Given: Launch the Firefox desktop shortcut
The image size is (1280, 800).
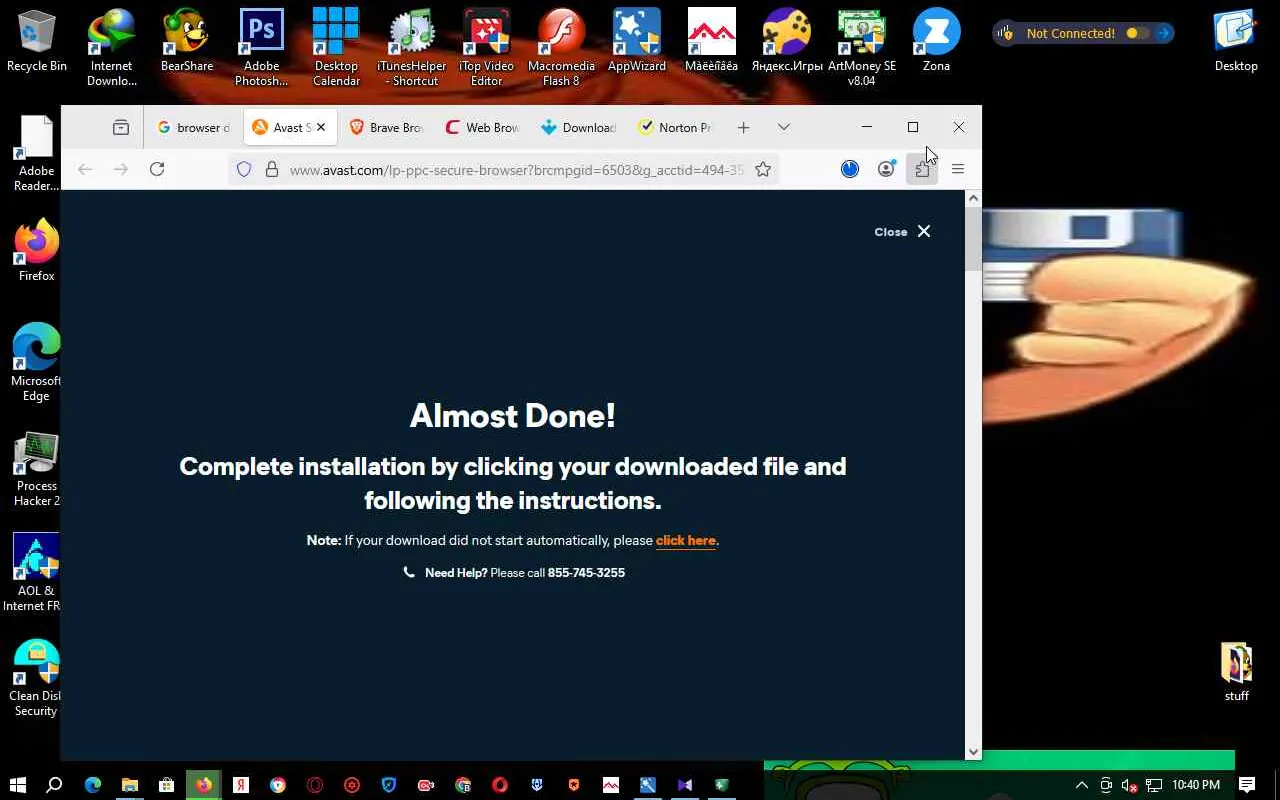Looking at the screenshot, I should click(37, 251).
